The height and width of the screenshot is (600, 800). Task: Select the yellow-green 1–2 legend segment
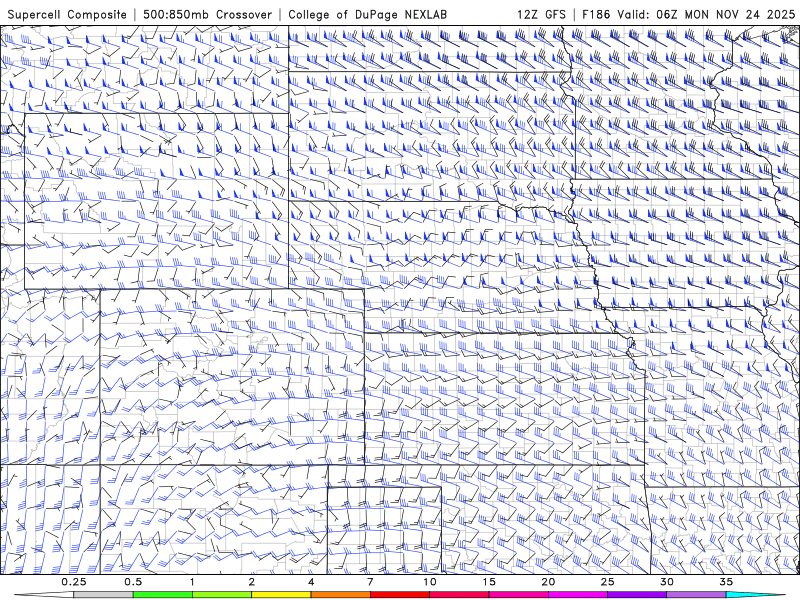click(x=221, y=595)
